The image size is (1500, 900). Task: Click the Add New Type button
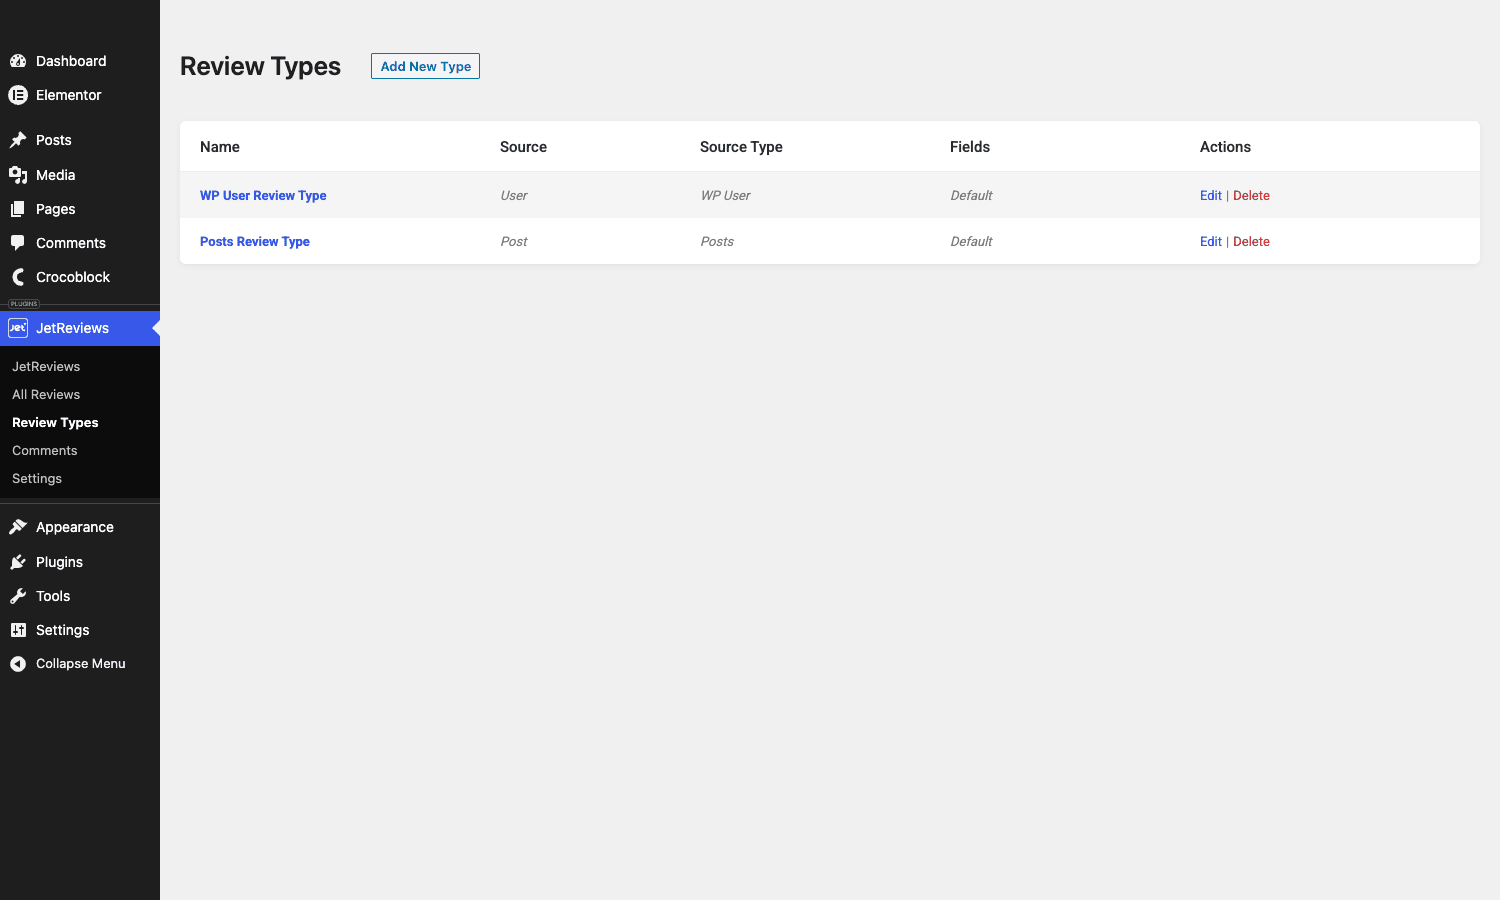(425, 66)
